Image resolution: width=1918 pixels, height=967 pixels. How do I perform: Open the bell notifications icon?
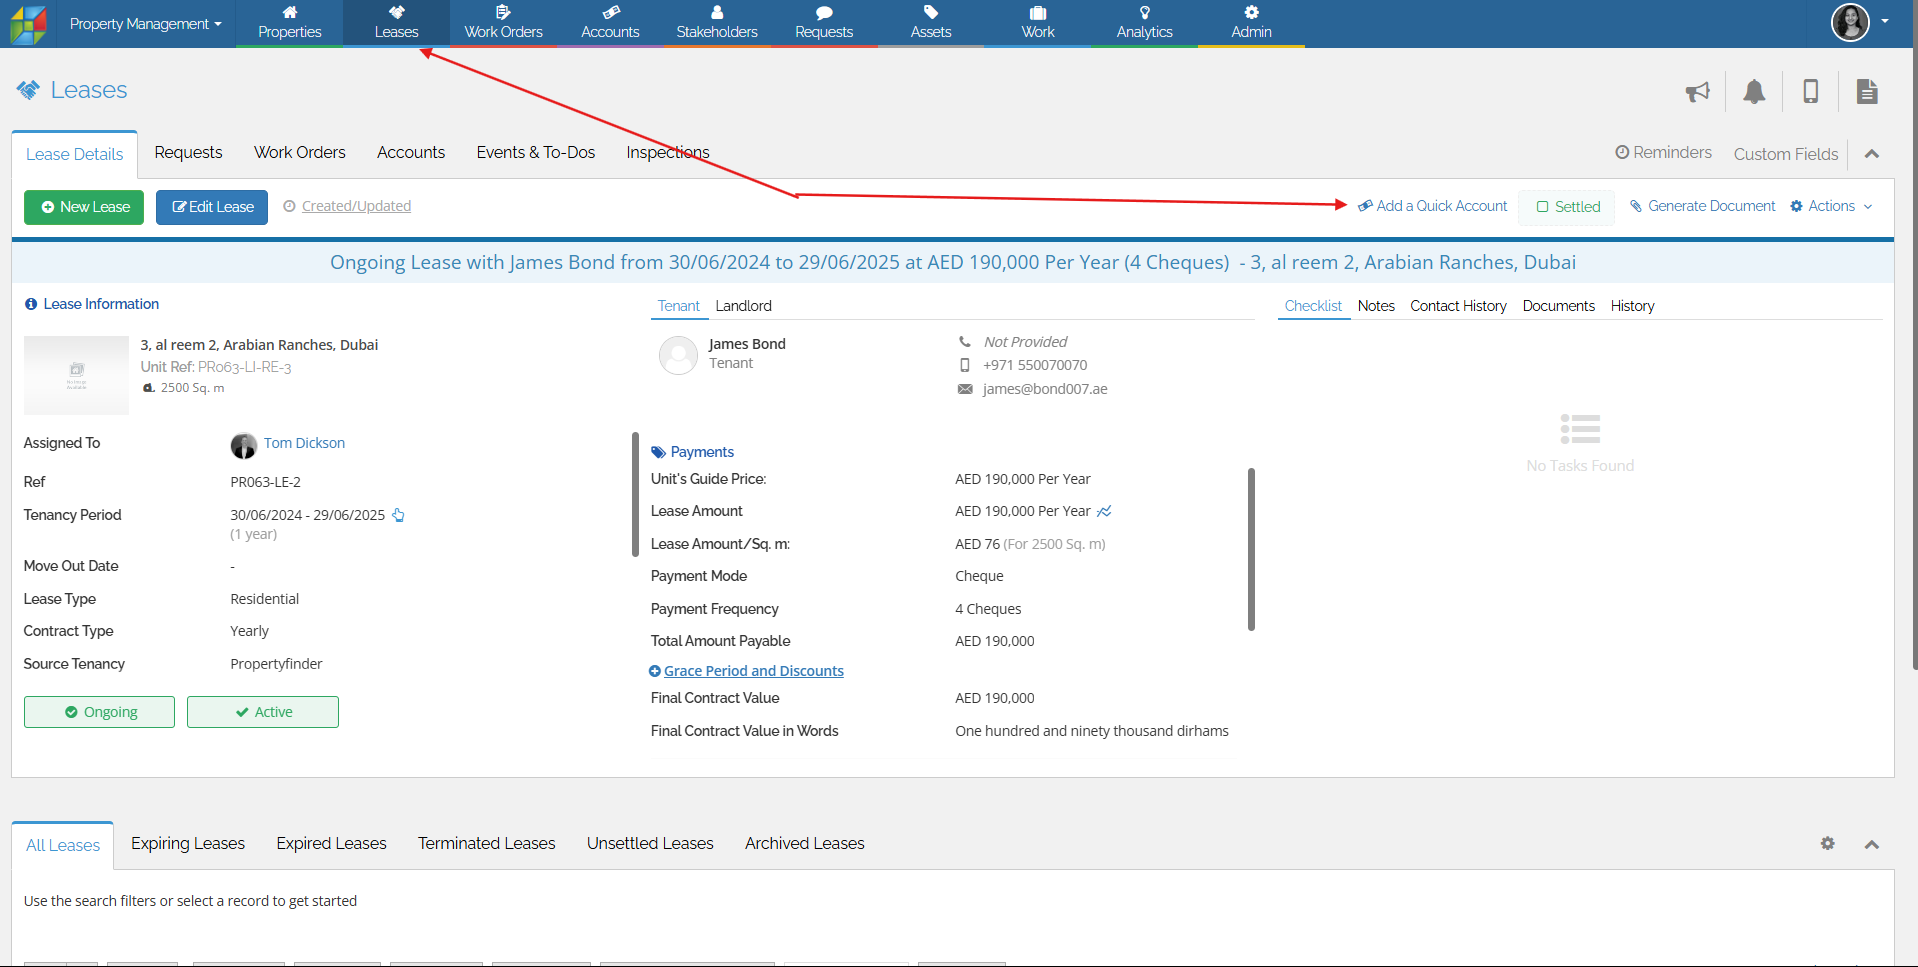(1754, 92)
